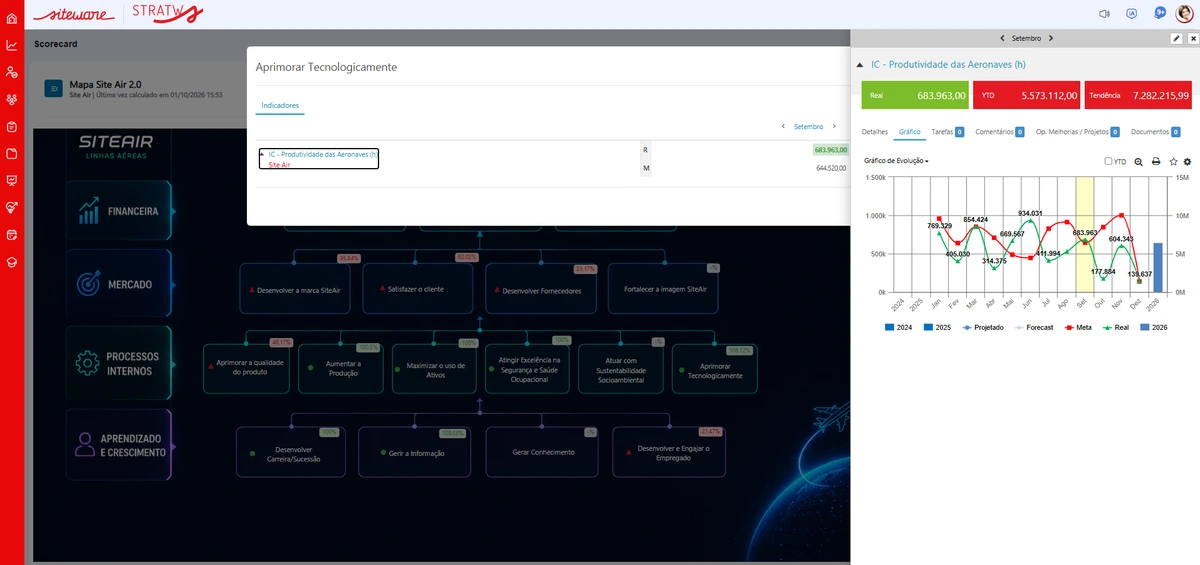Open the Gráfico de Evolução dropdown
Screen dimensions: 1200x565
[x=896, y=161]
